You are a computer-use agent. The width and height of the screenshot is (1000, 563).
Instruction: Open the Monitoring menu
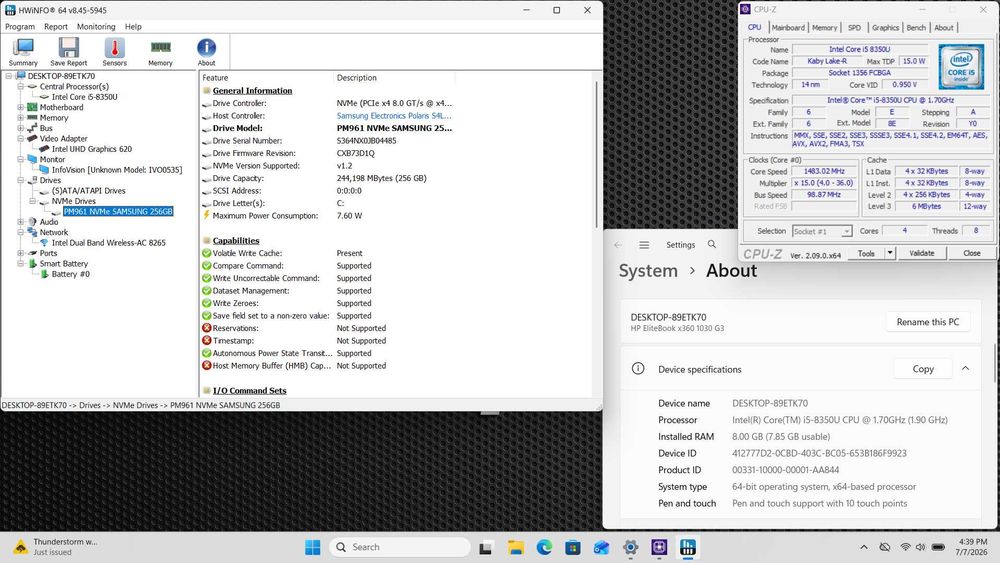click(x=96, y=27)
